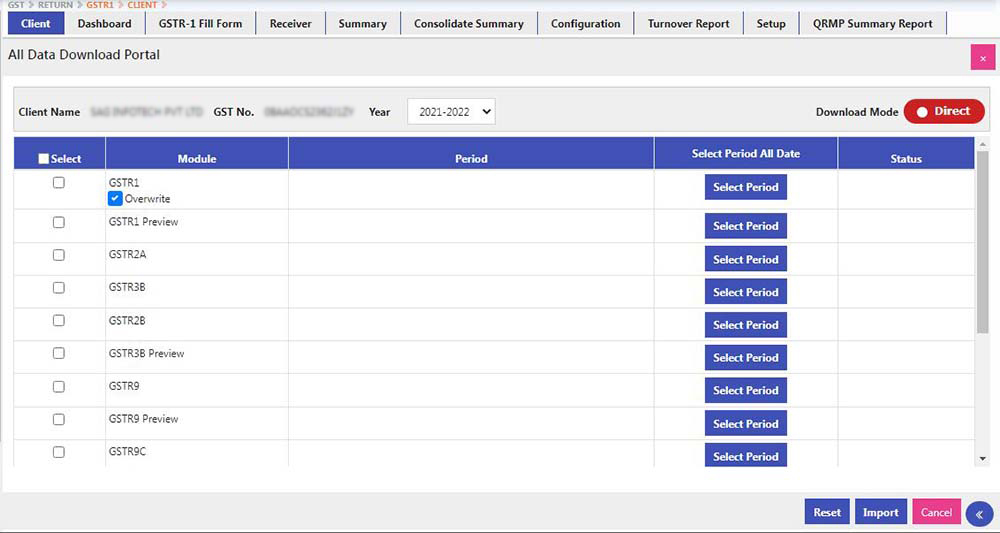Click the Reset button
This screenshot has height=533, width=1000.
826,512
